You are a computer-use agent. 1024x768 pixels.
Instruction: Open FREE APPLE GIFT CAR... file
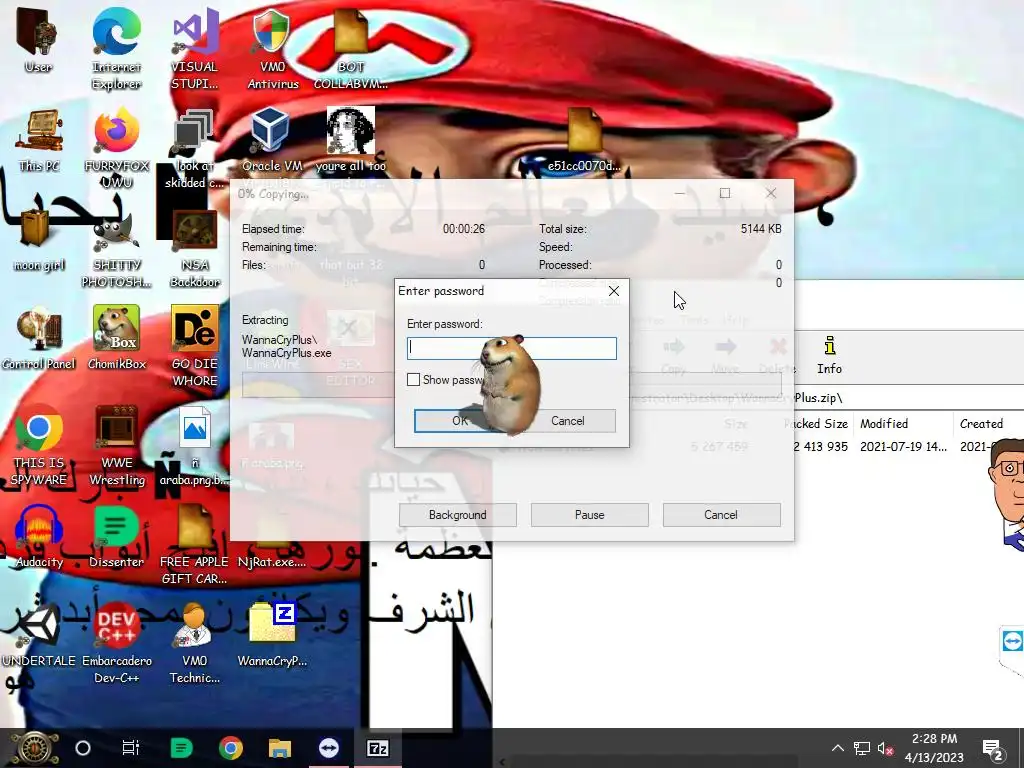[x=195, y=543]
